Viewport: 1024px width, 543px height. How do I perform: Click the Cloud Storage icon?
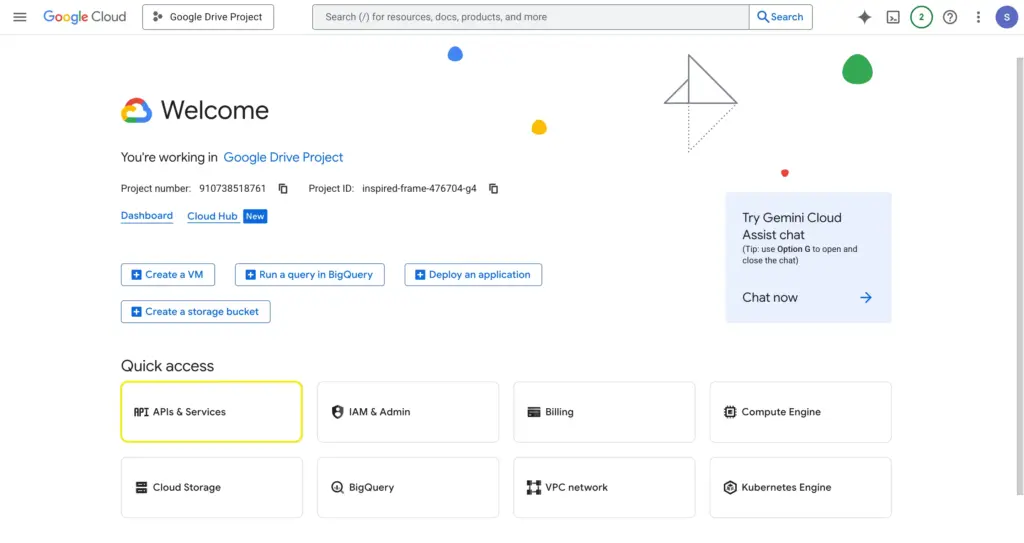[x=141, y=487]
